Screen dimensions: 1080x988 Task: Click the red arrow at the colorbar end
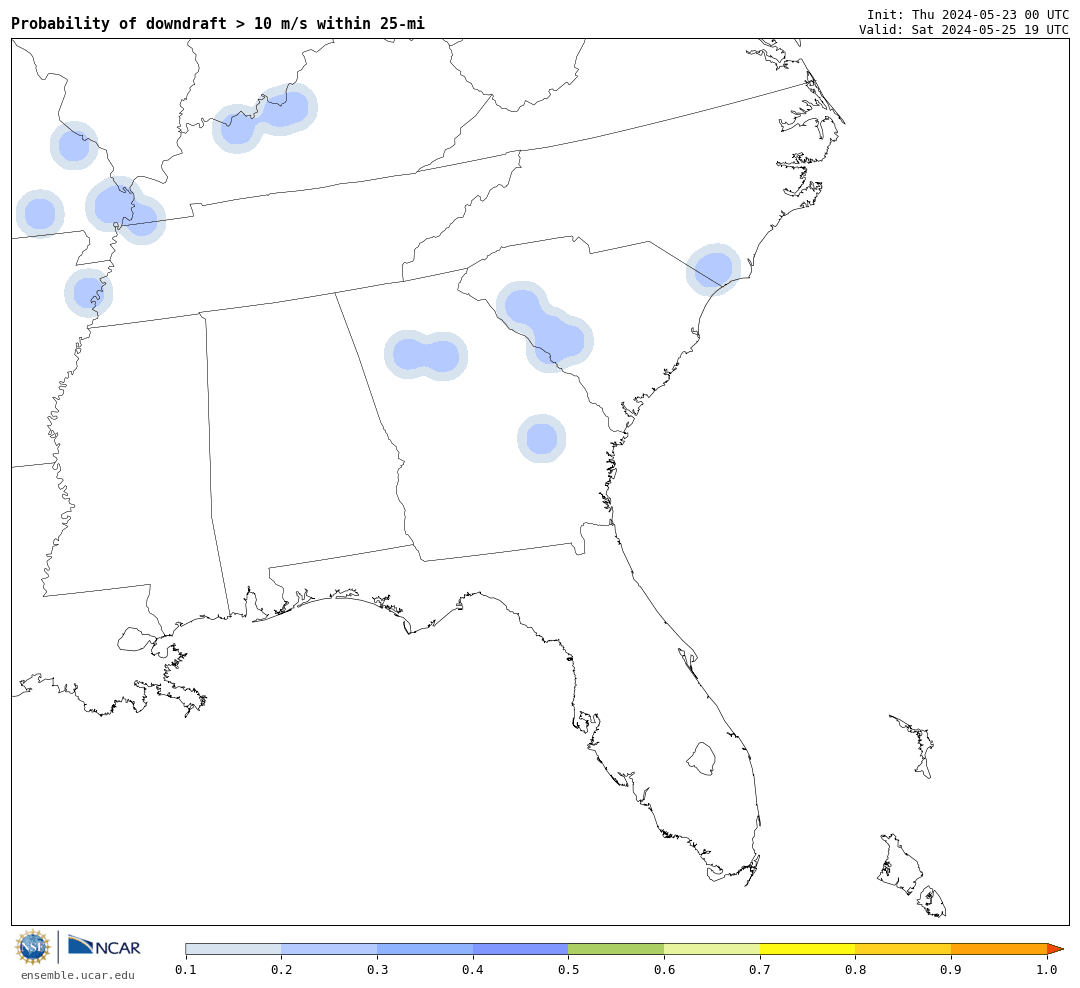1055,949
